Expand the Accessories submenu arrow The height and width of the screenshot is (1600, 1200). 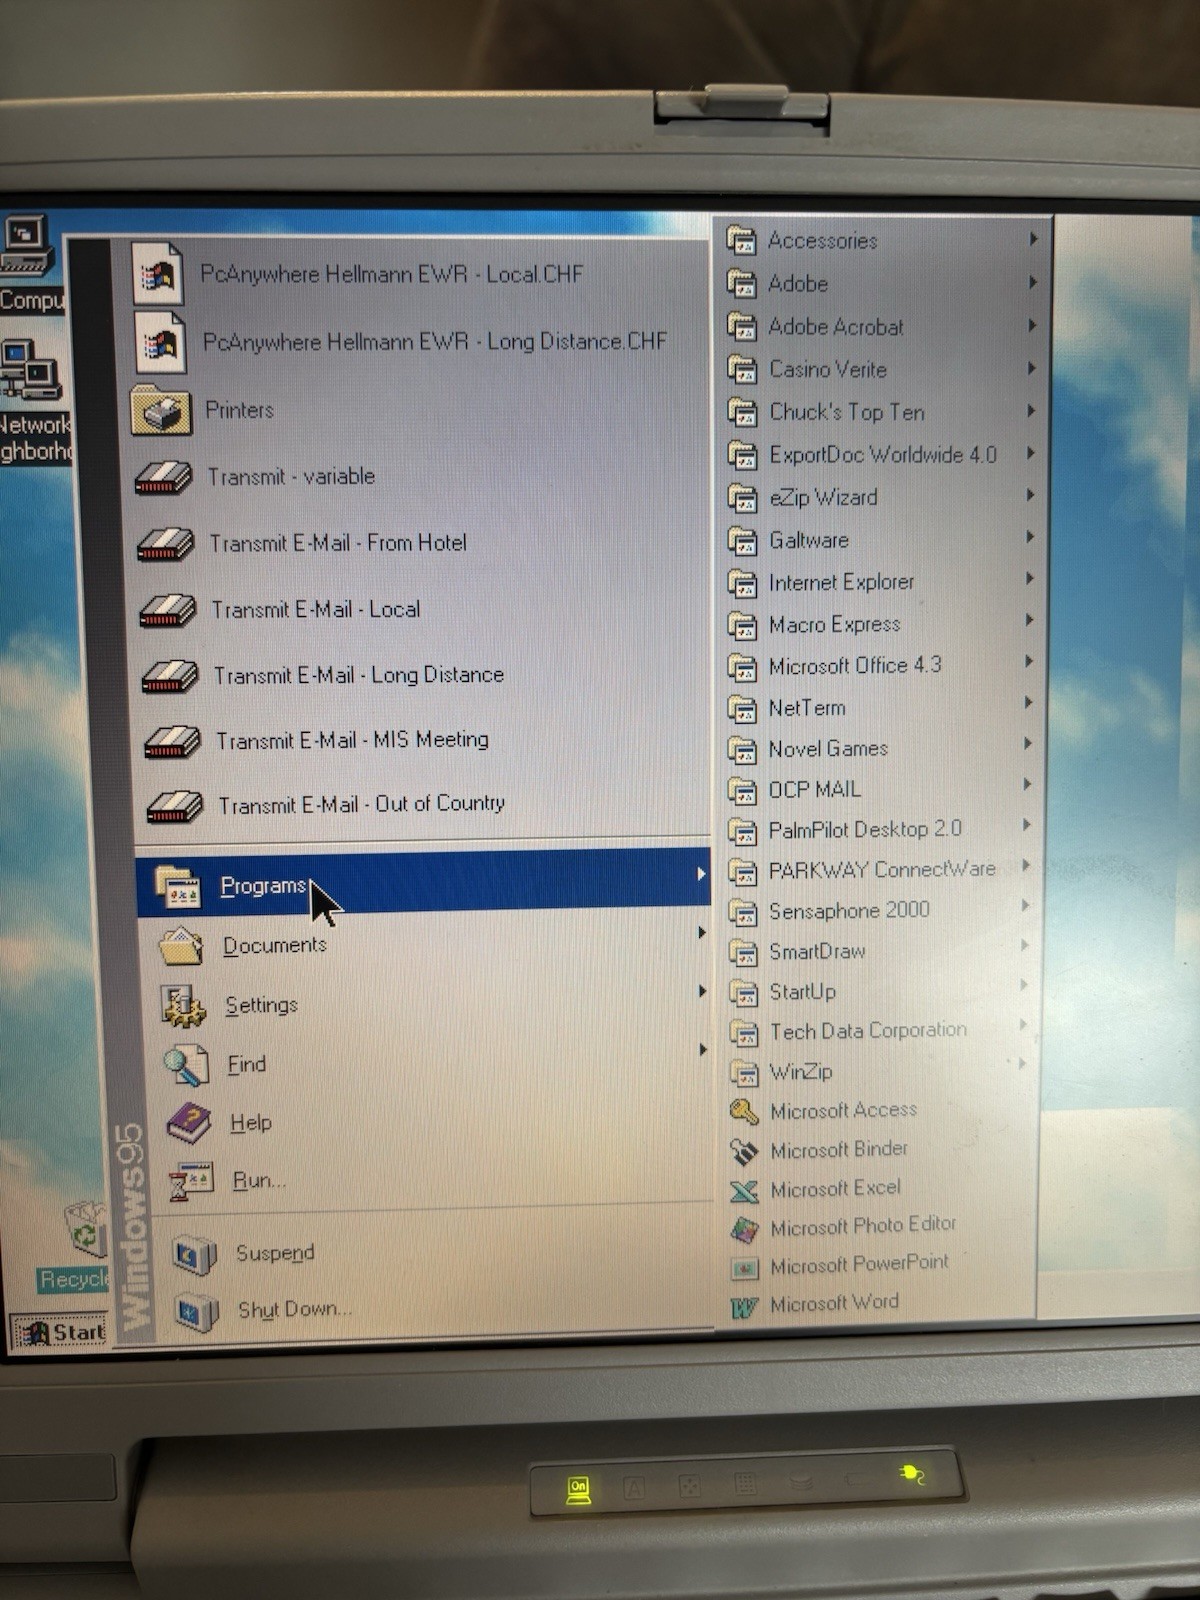tap(1033, 239)
